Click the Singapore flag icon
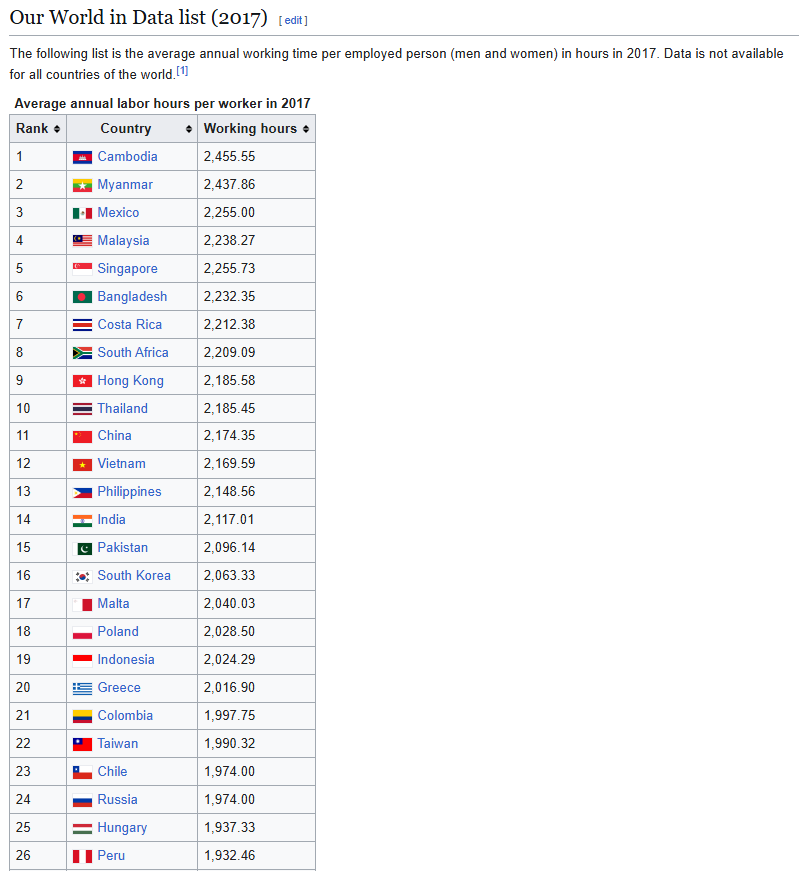The width and height of the screenshot is (800, 871). point(82,269)
